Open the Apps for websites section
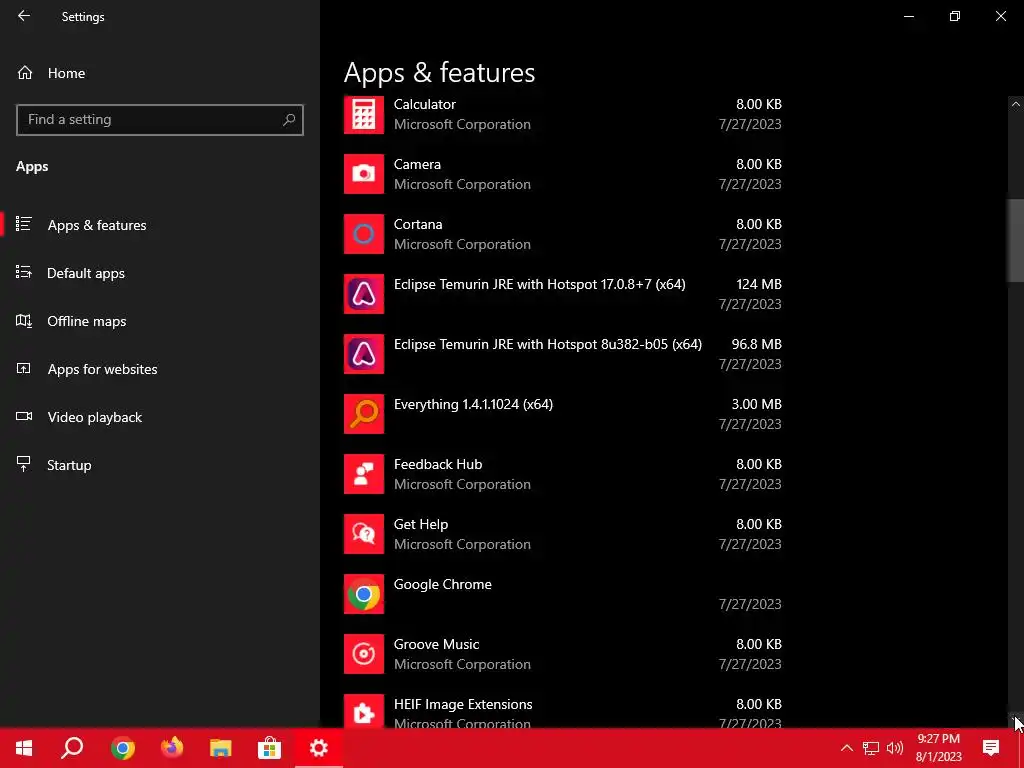Image resolution: width=1024 pixels, height=768 pixels. (x=160, y=369)
